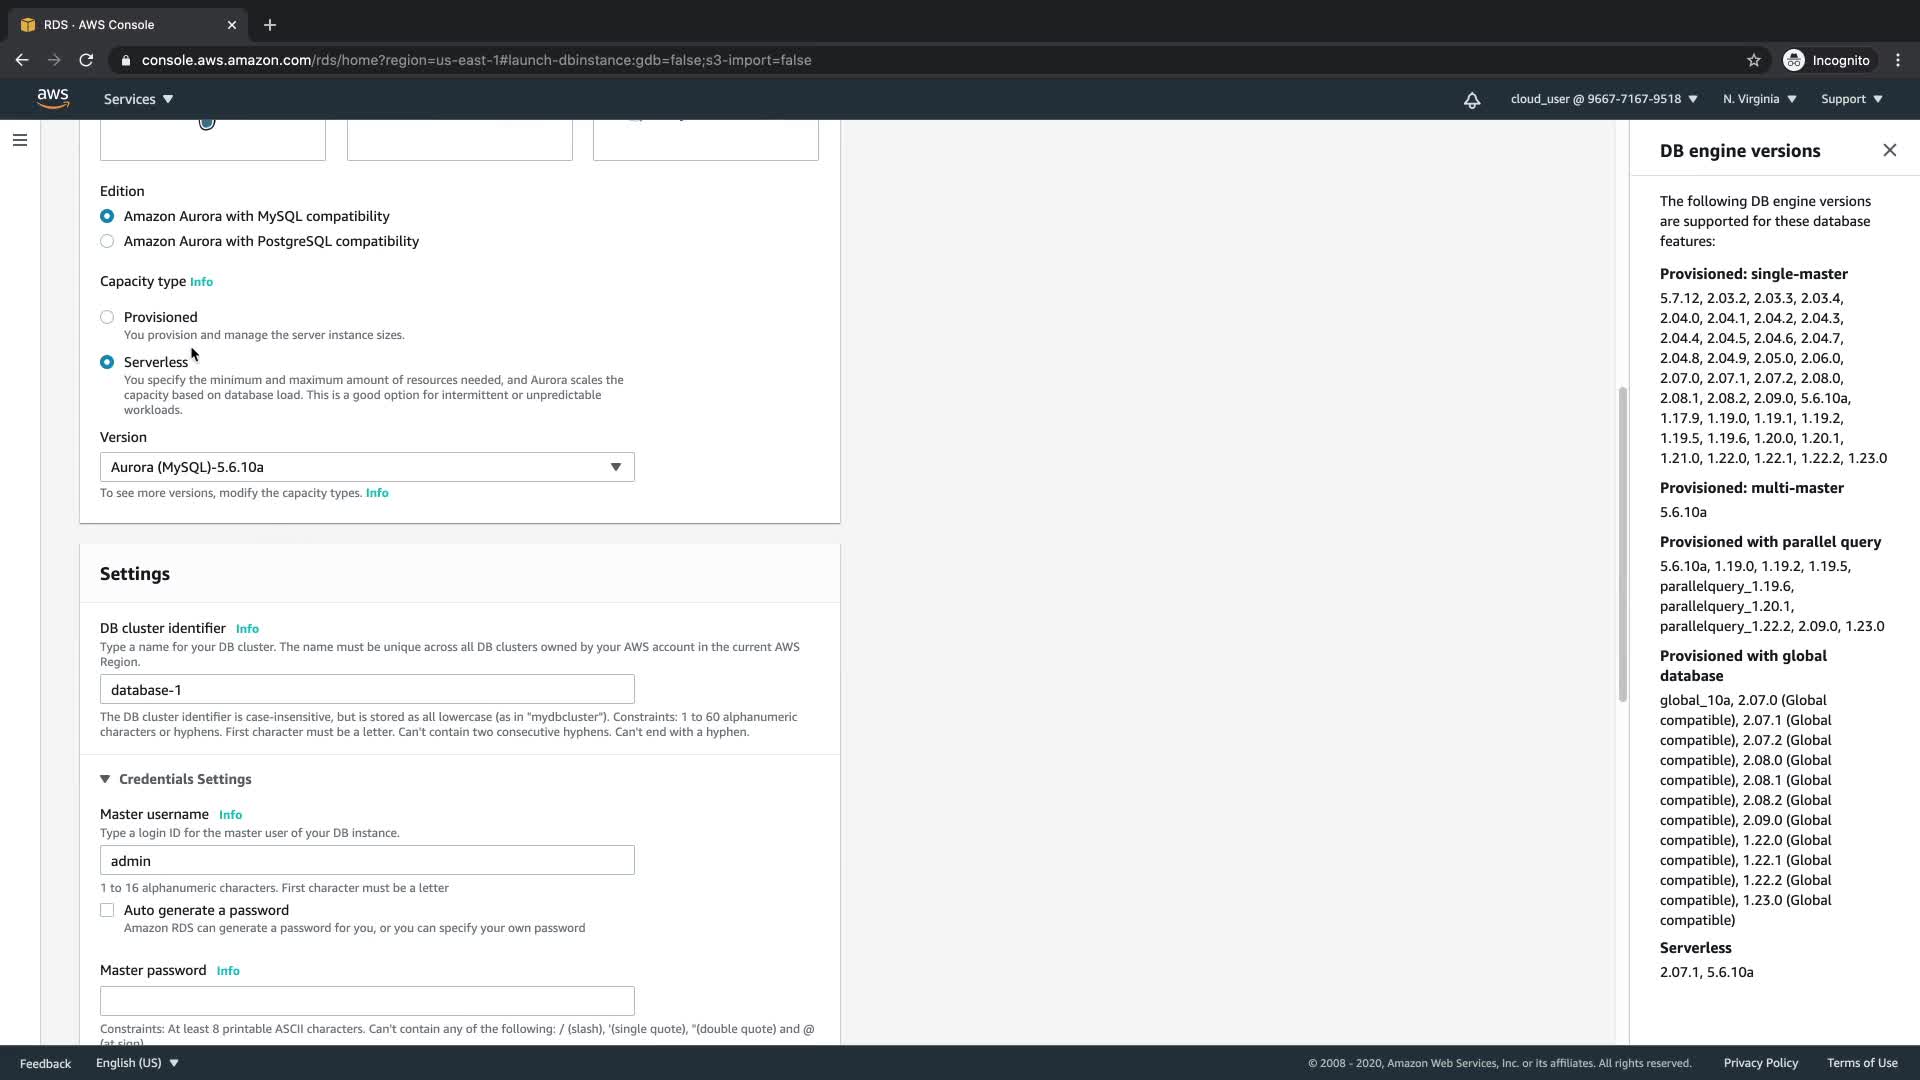Viewport: 1920px width, 1080px height.
Task: Open the Support menu
Action: click(1851, 99)
